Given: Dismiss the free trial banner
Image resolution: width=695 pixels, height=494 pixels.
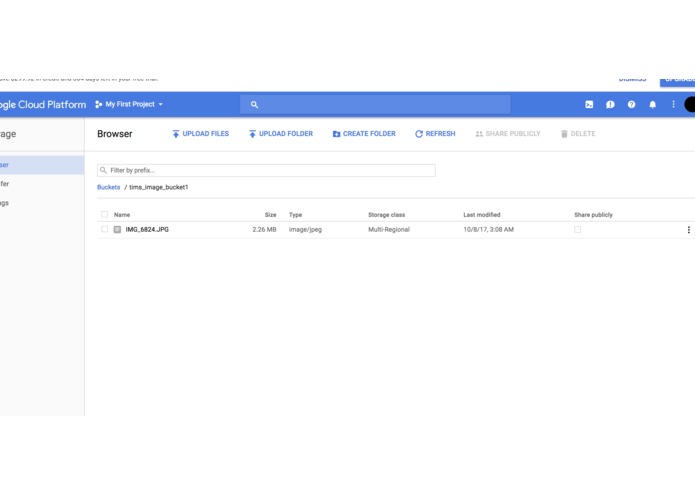Looking at the screenshot, I should [633, 79].
